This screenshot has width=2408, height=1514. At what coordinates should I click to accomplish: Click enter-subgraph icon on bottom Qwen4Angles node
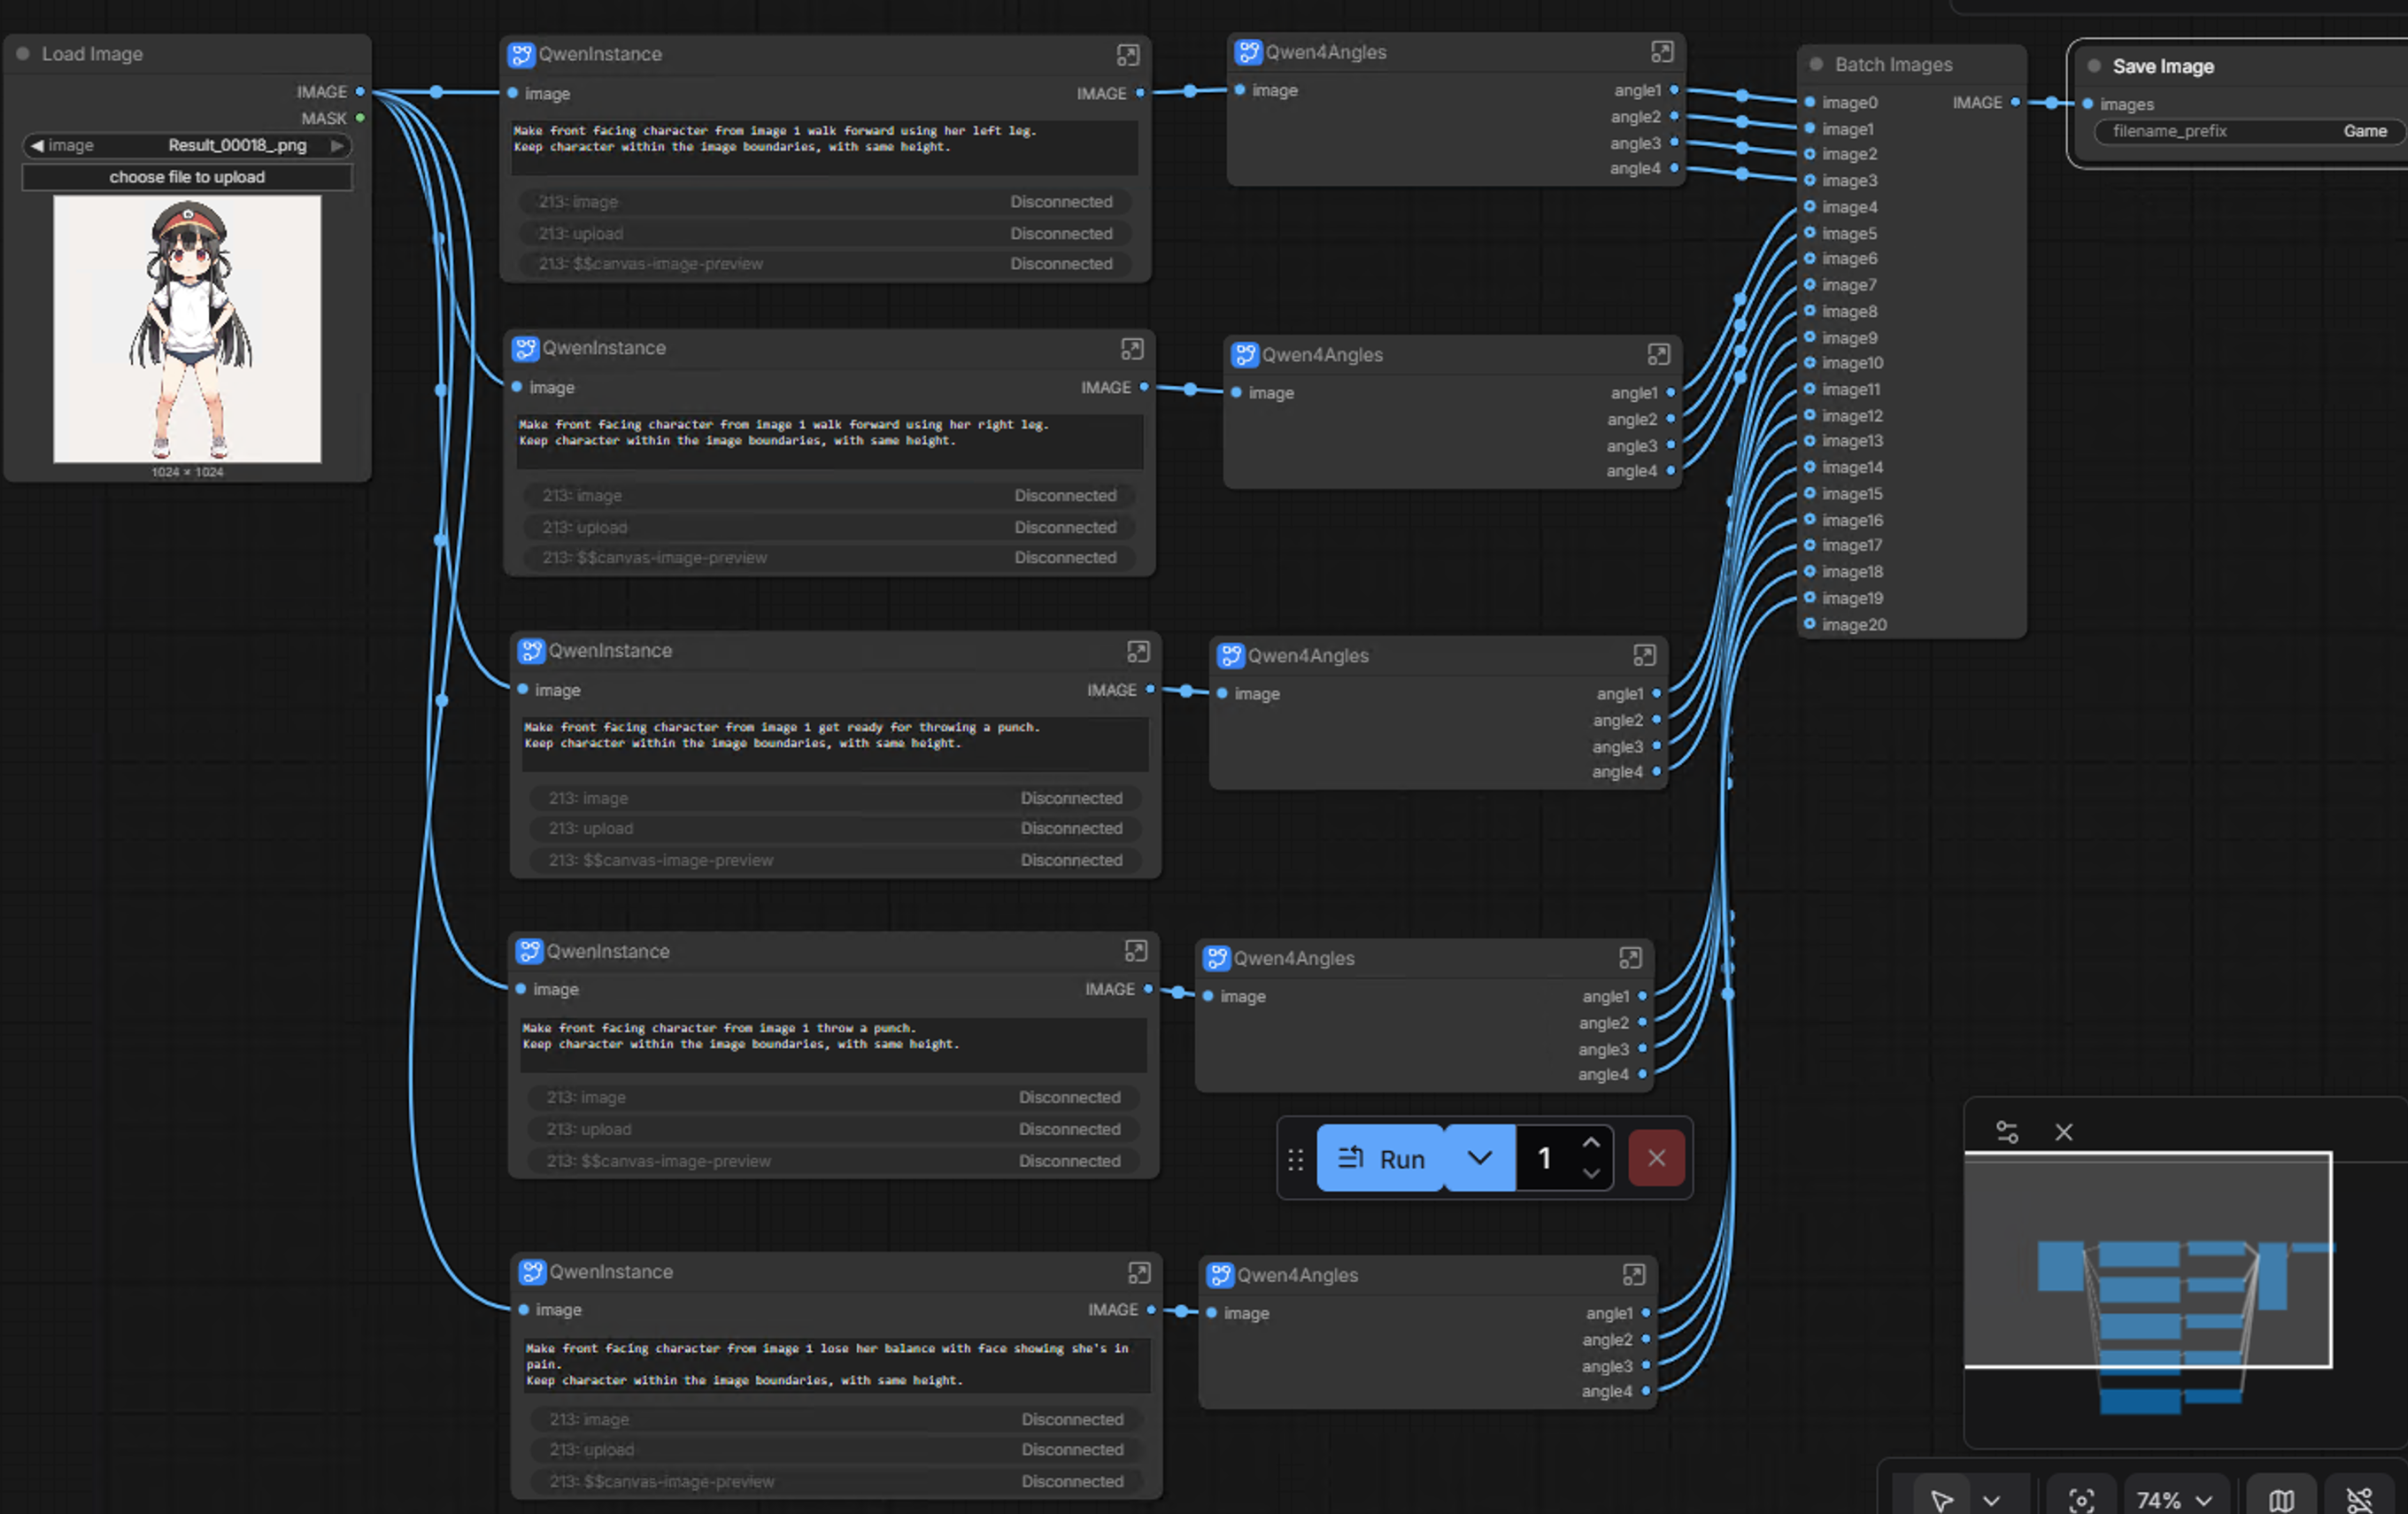(1633, 1275)
